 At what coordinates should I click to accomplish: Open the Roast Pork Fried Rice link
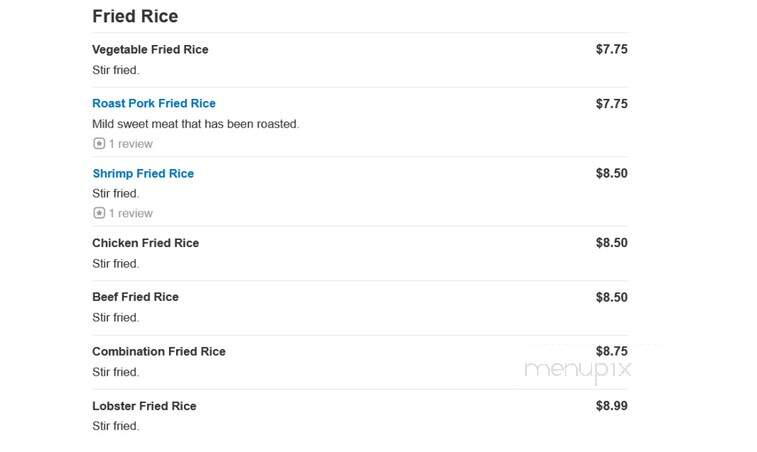pyautogui.click(x=154, y=103)
